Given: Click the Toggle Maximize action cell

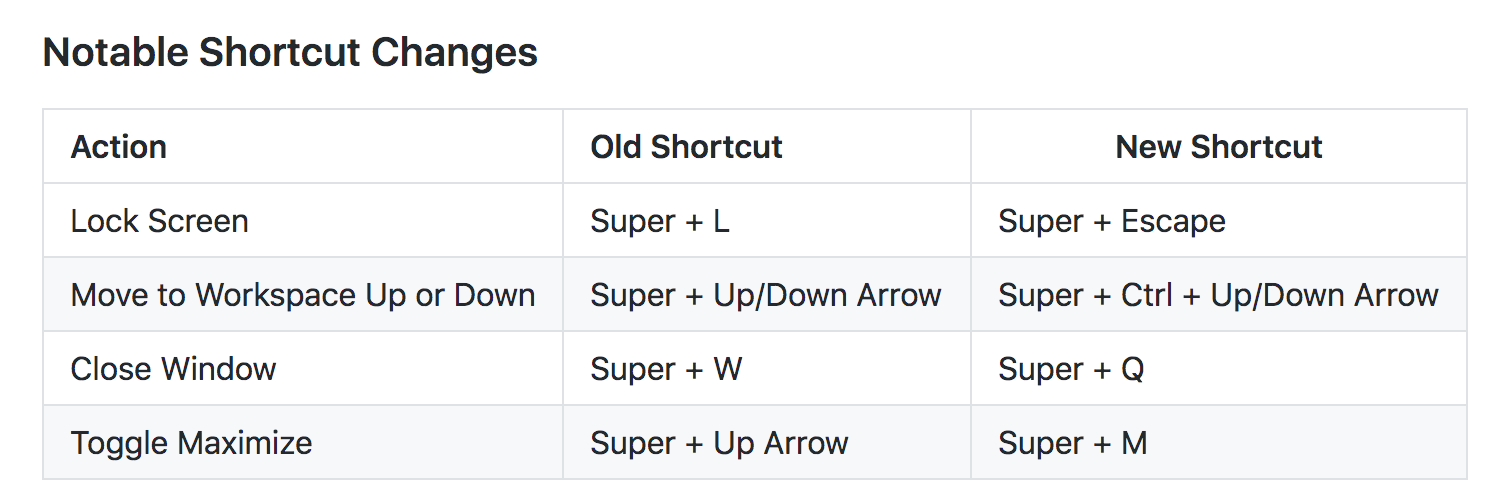Looking at the screenshot, I should (x=303, y=442).
